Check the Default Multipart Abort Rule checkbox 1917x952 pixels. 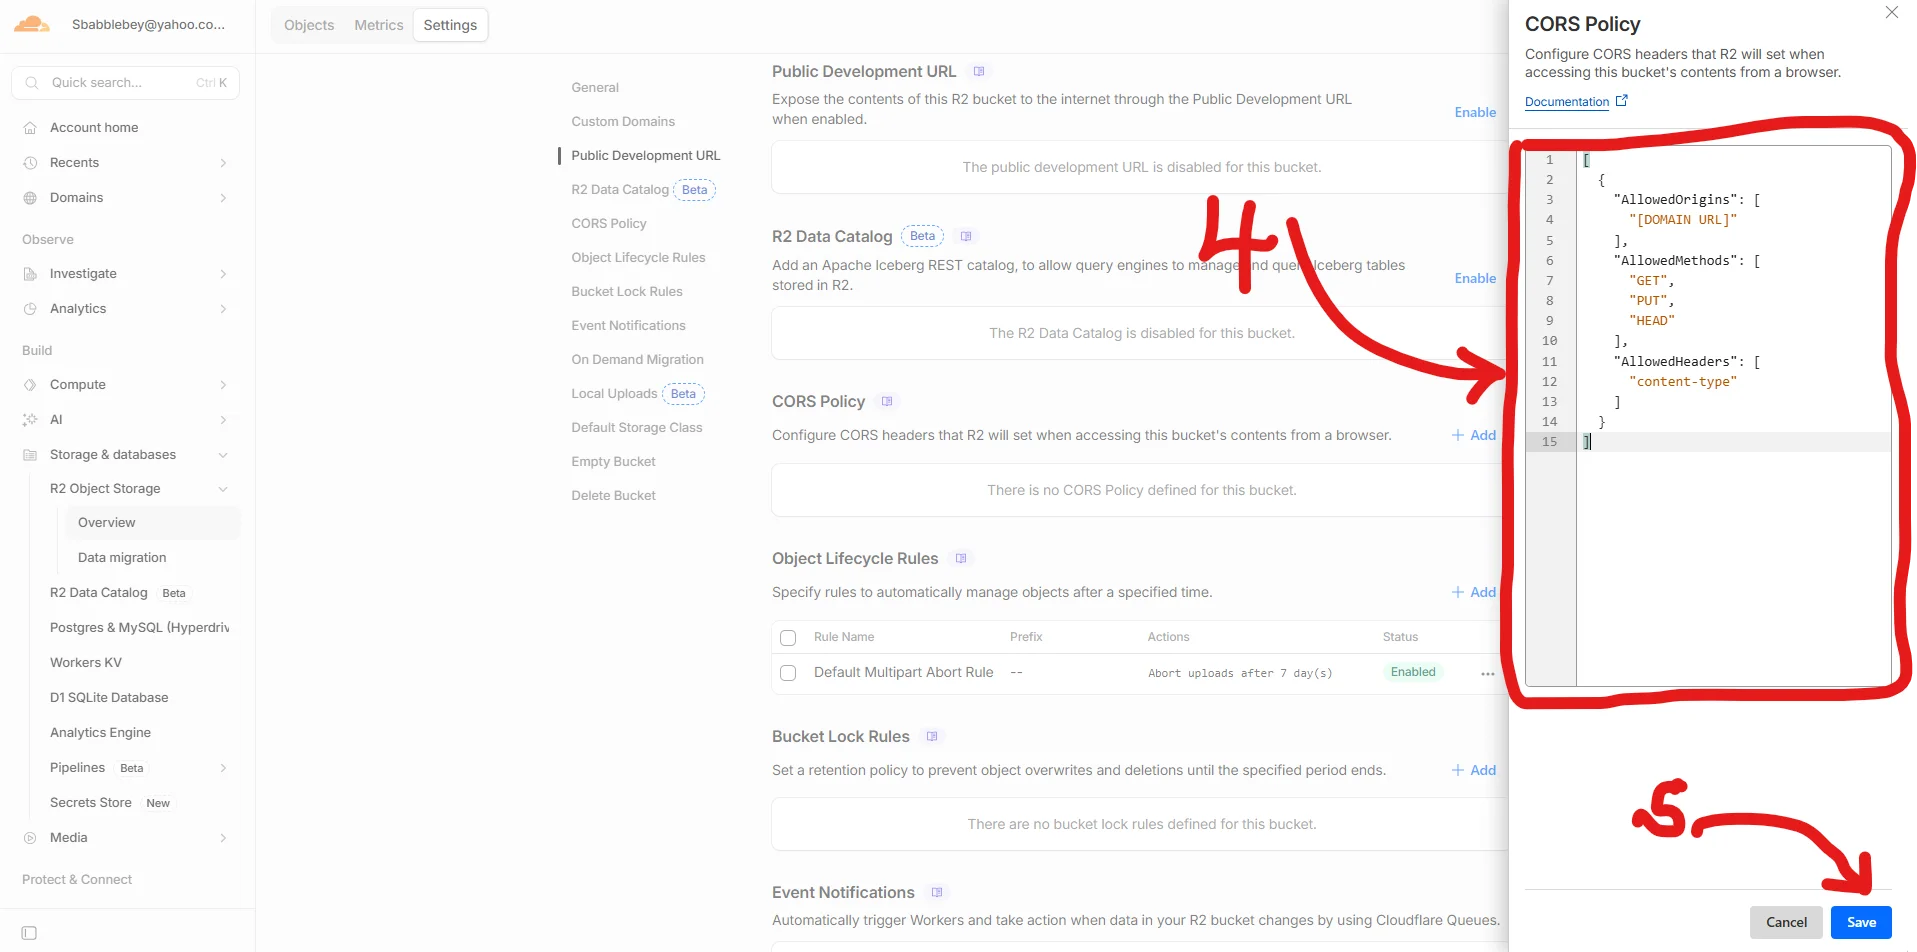point(788,673)
